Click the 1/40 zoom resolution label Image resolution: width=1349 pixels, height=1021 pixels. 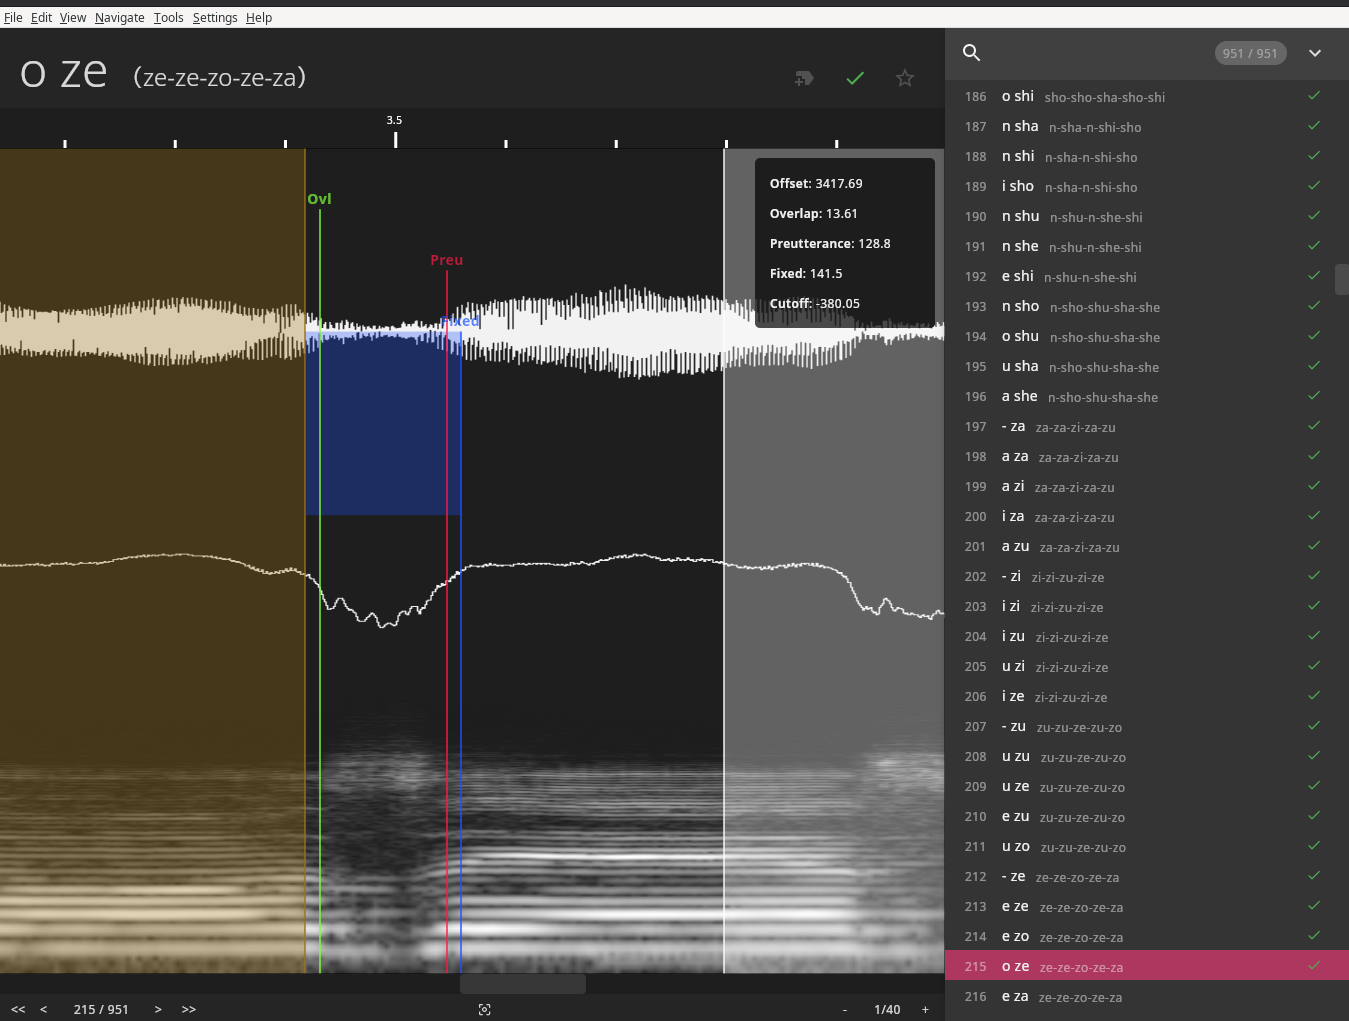(x=887, y=1009)
